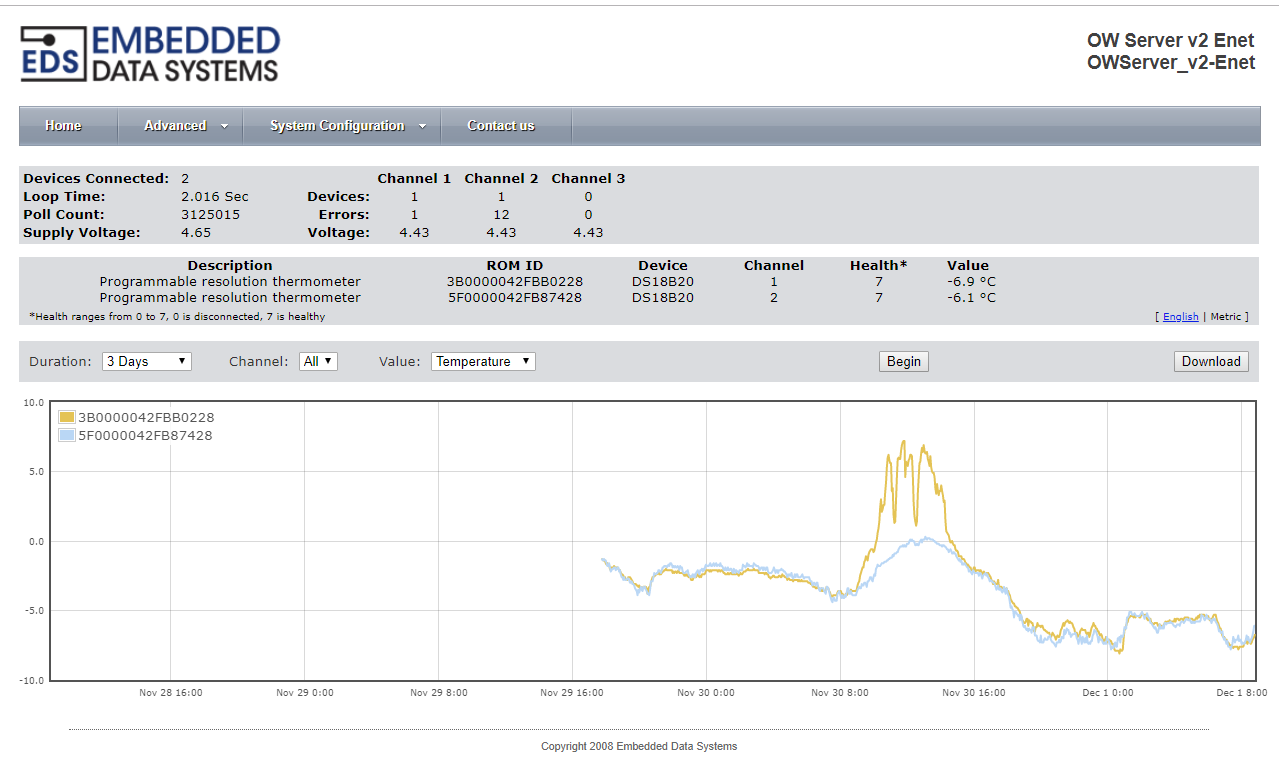Select ROM ID 3B0000042FBB0228 in device table
Image resolution: width=1279 pixels, height=760 pixels.
point(514,282)
